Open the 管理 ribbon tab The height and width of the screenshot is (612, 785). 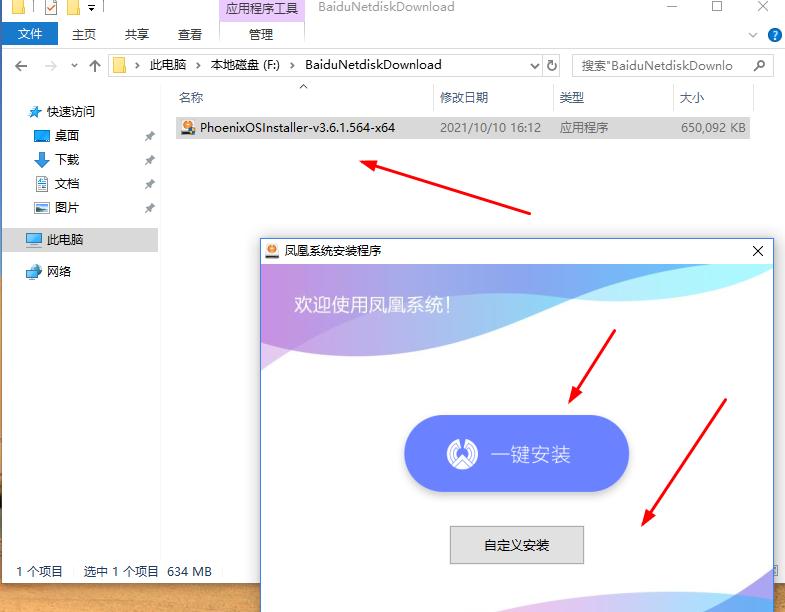point(261,34)
